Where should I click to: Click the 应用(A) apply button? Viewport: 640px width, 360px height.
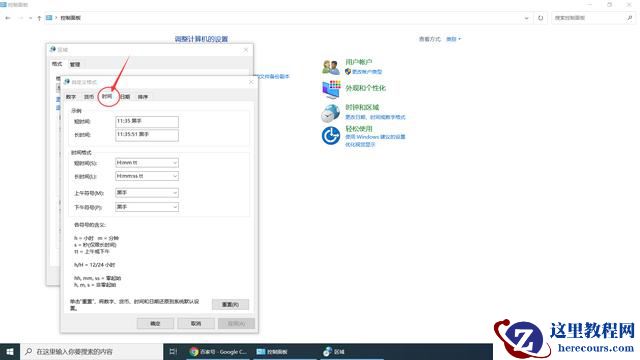coord(236,324)
